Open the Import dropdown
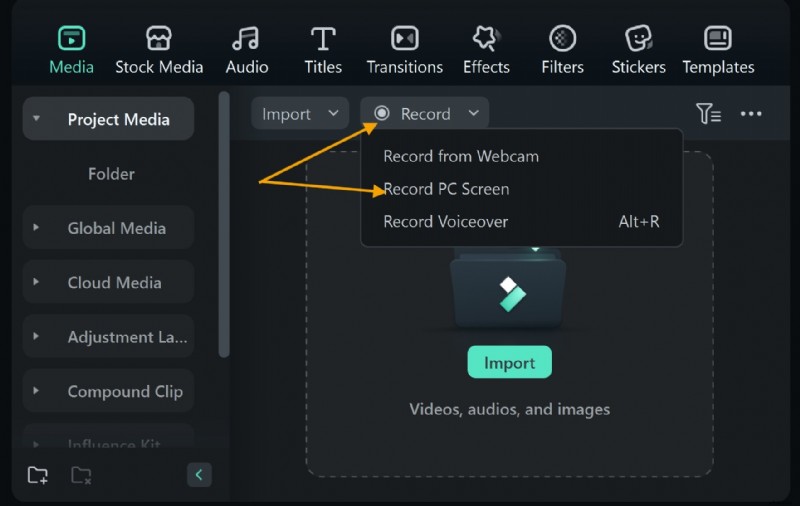800x506 pixels. tap(299, 114)
